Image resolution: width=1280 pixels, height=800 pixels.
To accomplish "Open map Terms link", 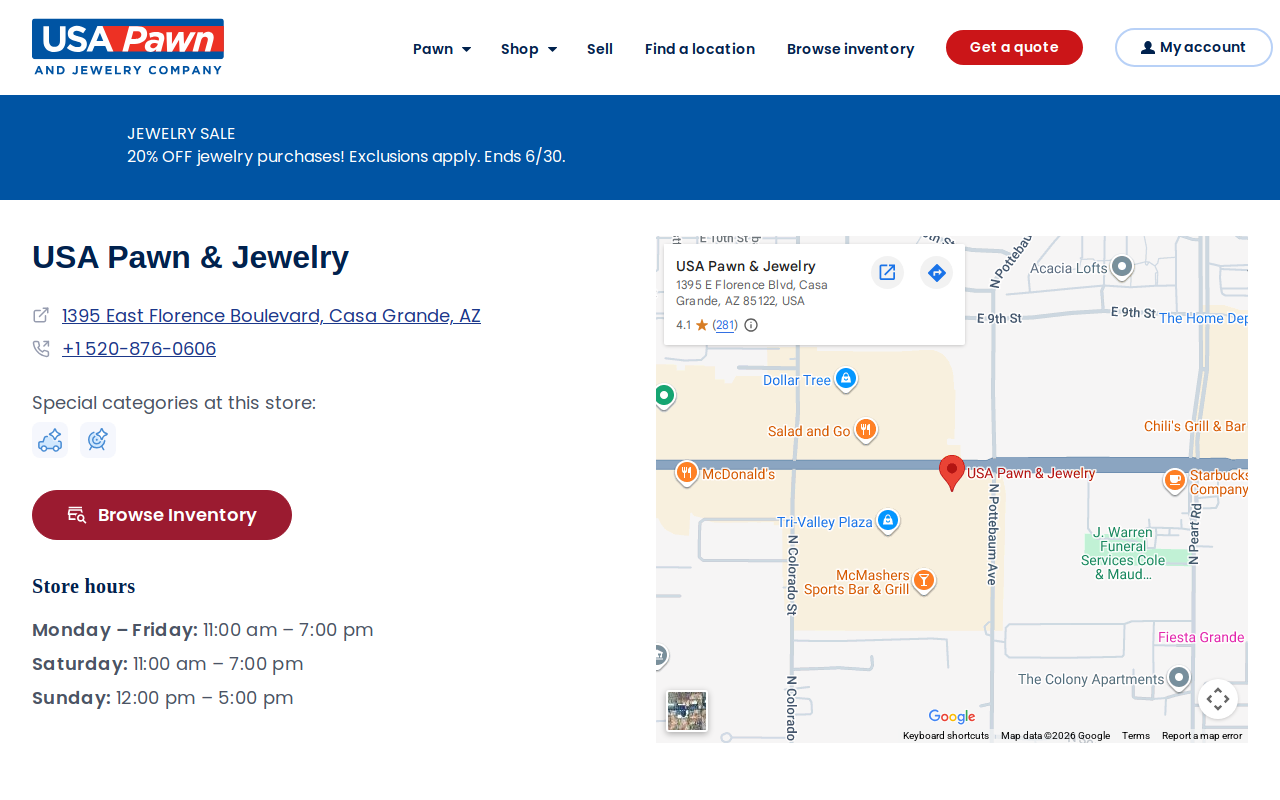I will (1136, 736).
